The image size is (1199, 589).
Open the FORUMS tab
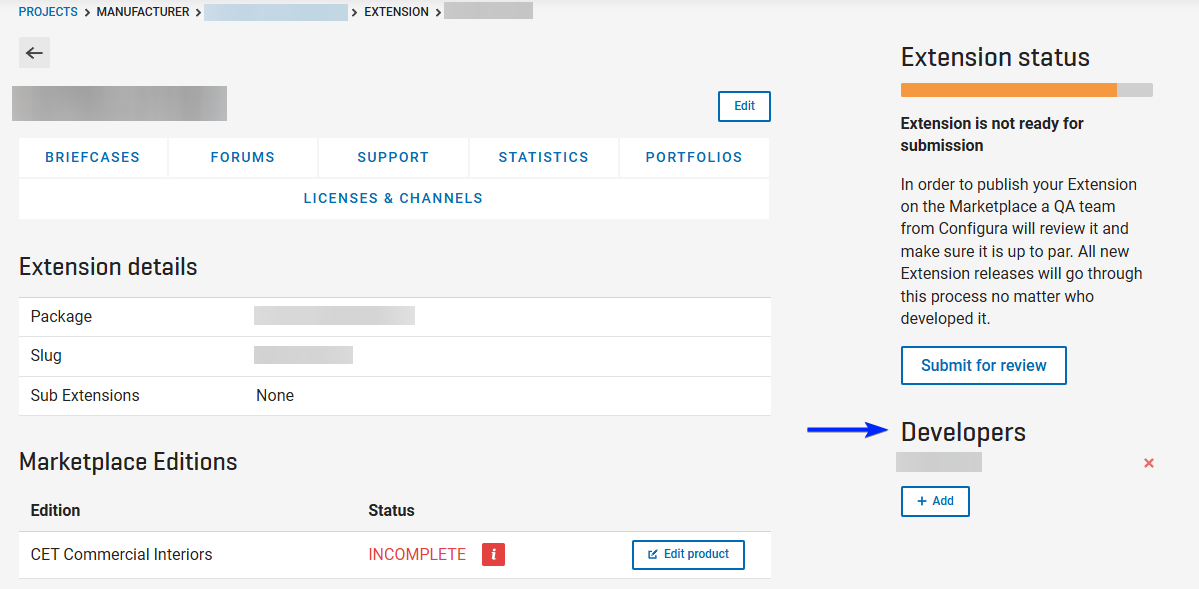242,157
